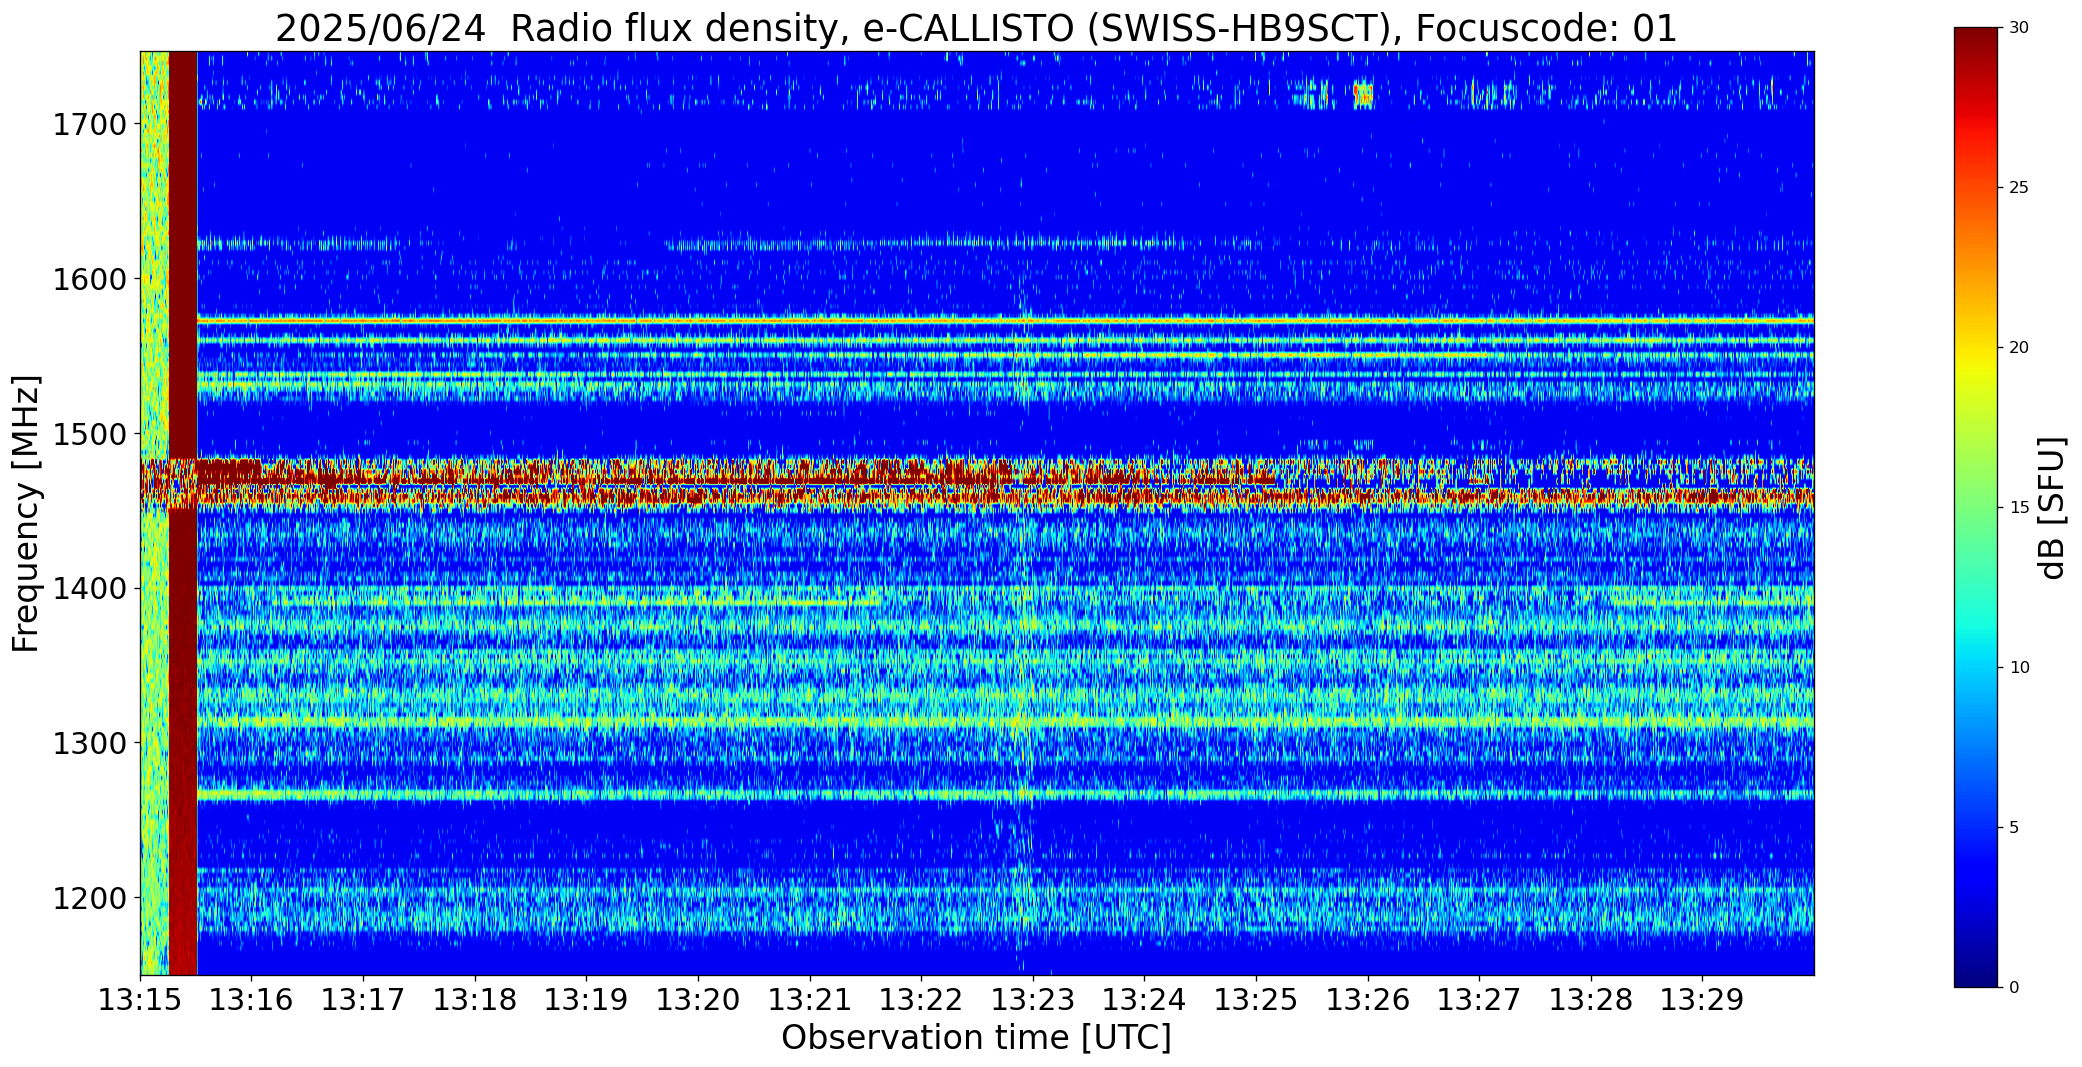Click the colorbar tick label 25
This screenshot has height=1067, width=2082.
pos(2019,188)
